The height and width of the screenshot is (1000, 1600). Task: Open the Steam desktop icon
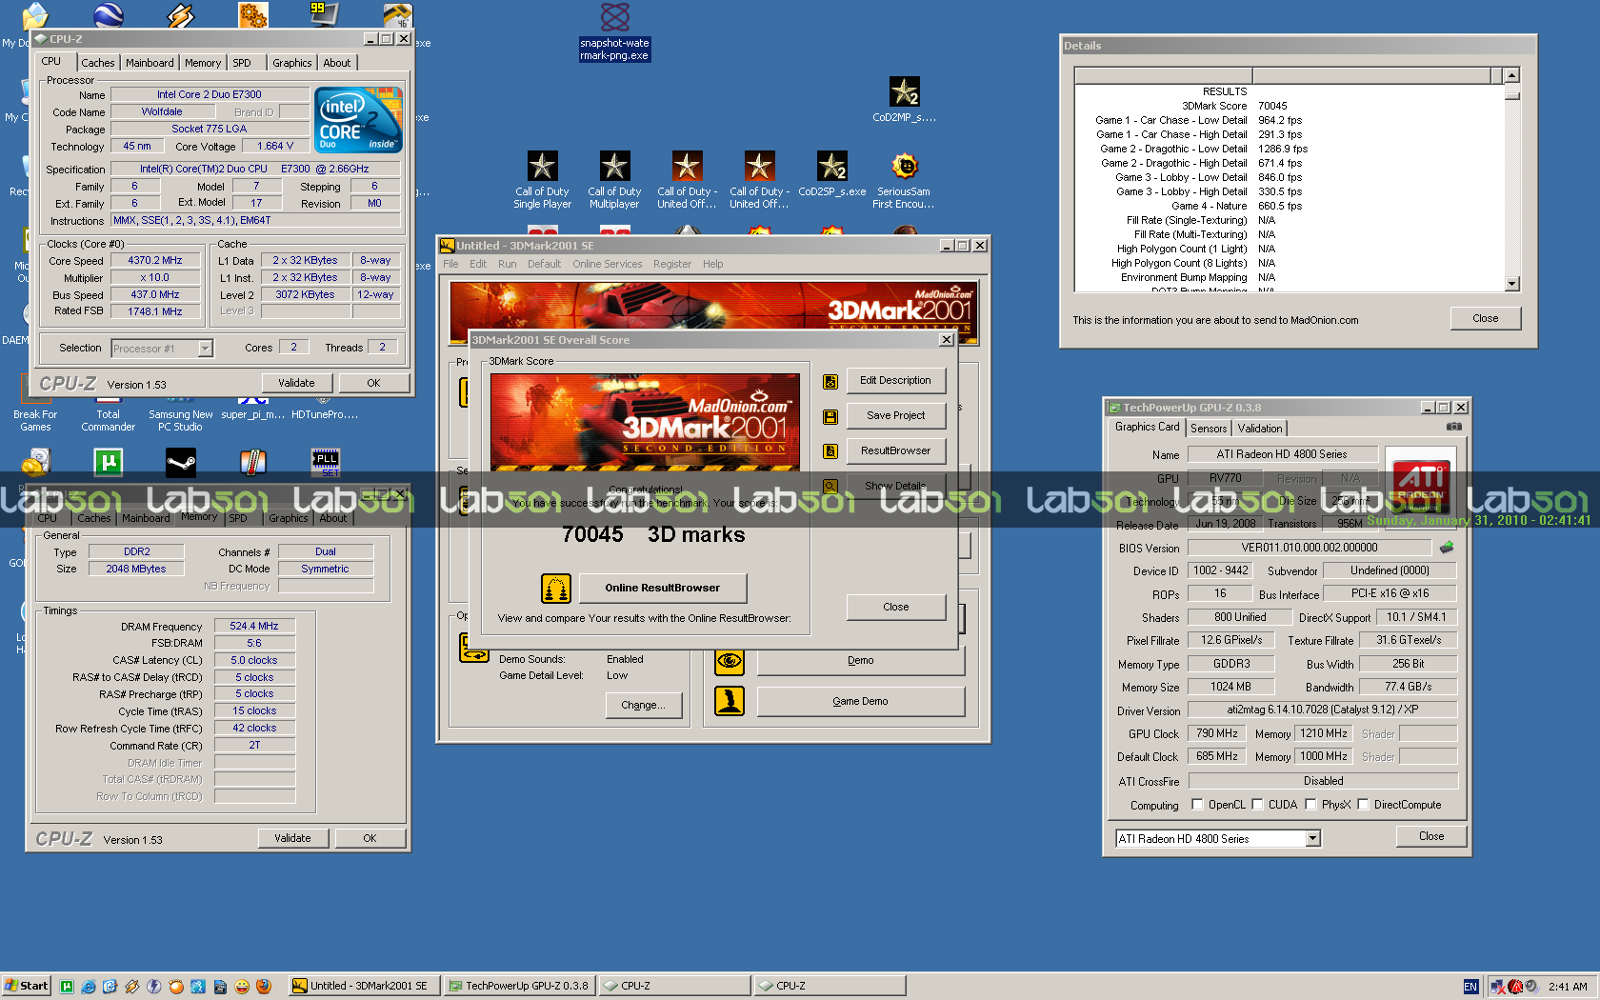(x=181, y=463)
